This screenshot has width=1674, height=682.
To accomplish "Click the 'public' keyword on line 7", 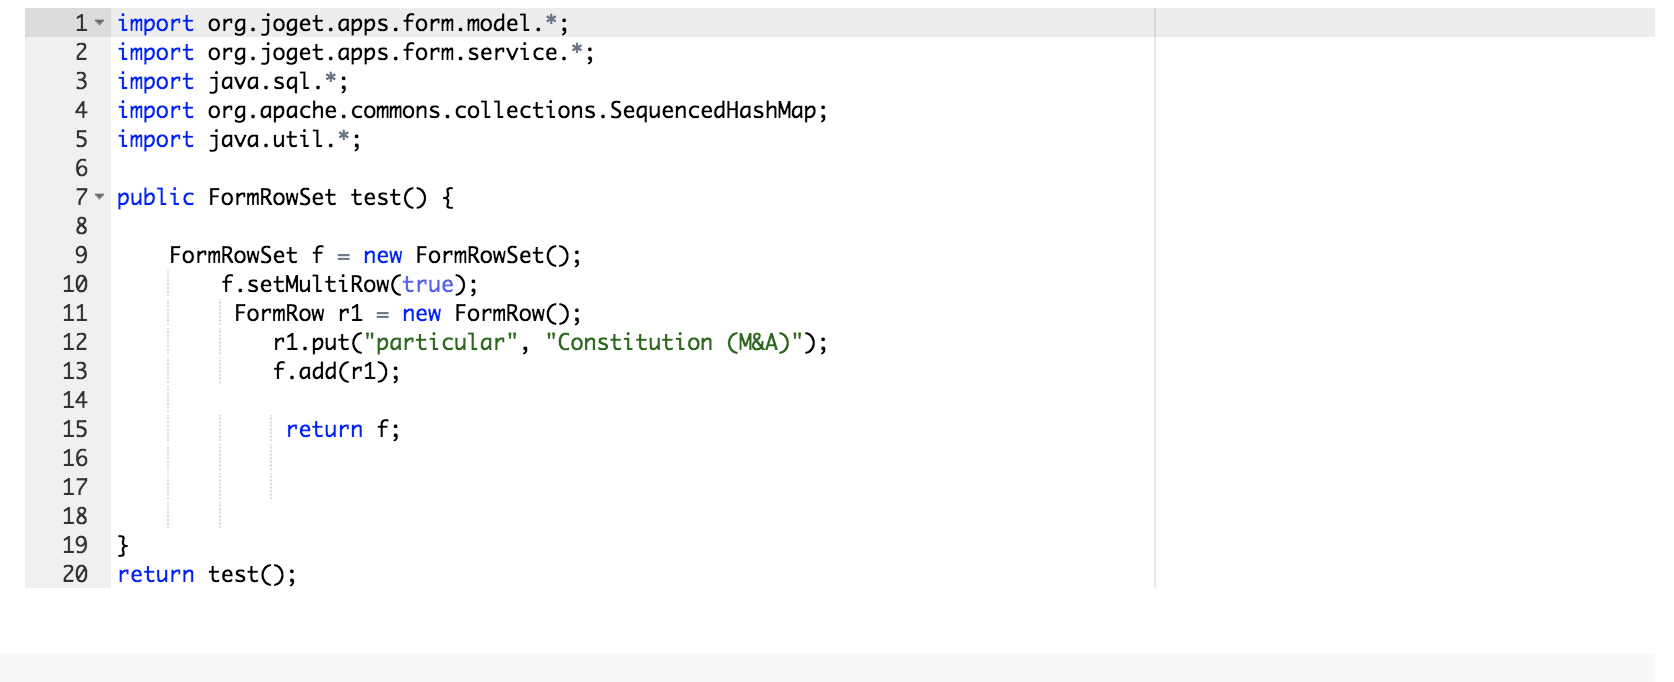I will tap(155, 197).
